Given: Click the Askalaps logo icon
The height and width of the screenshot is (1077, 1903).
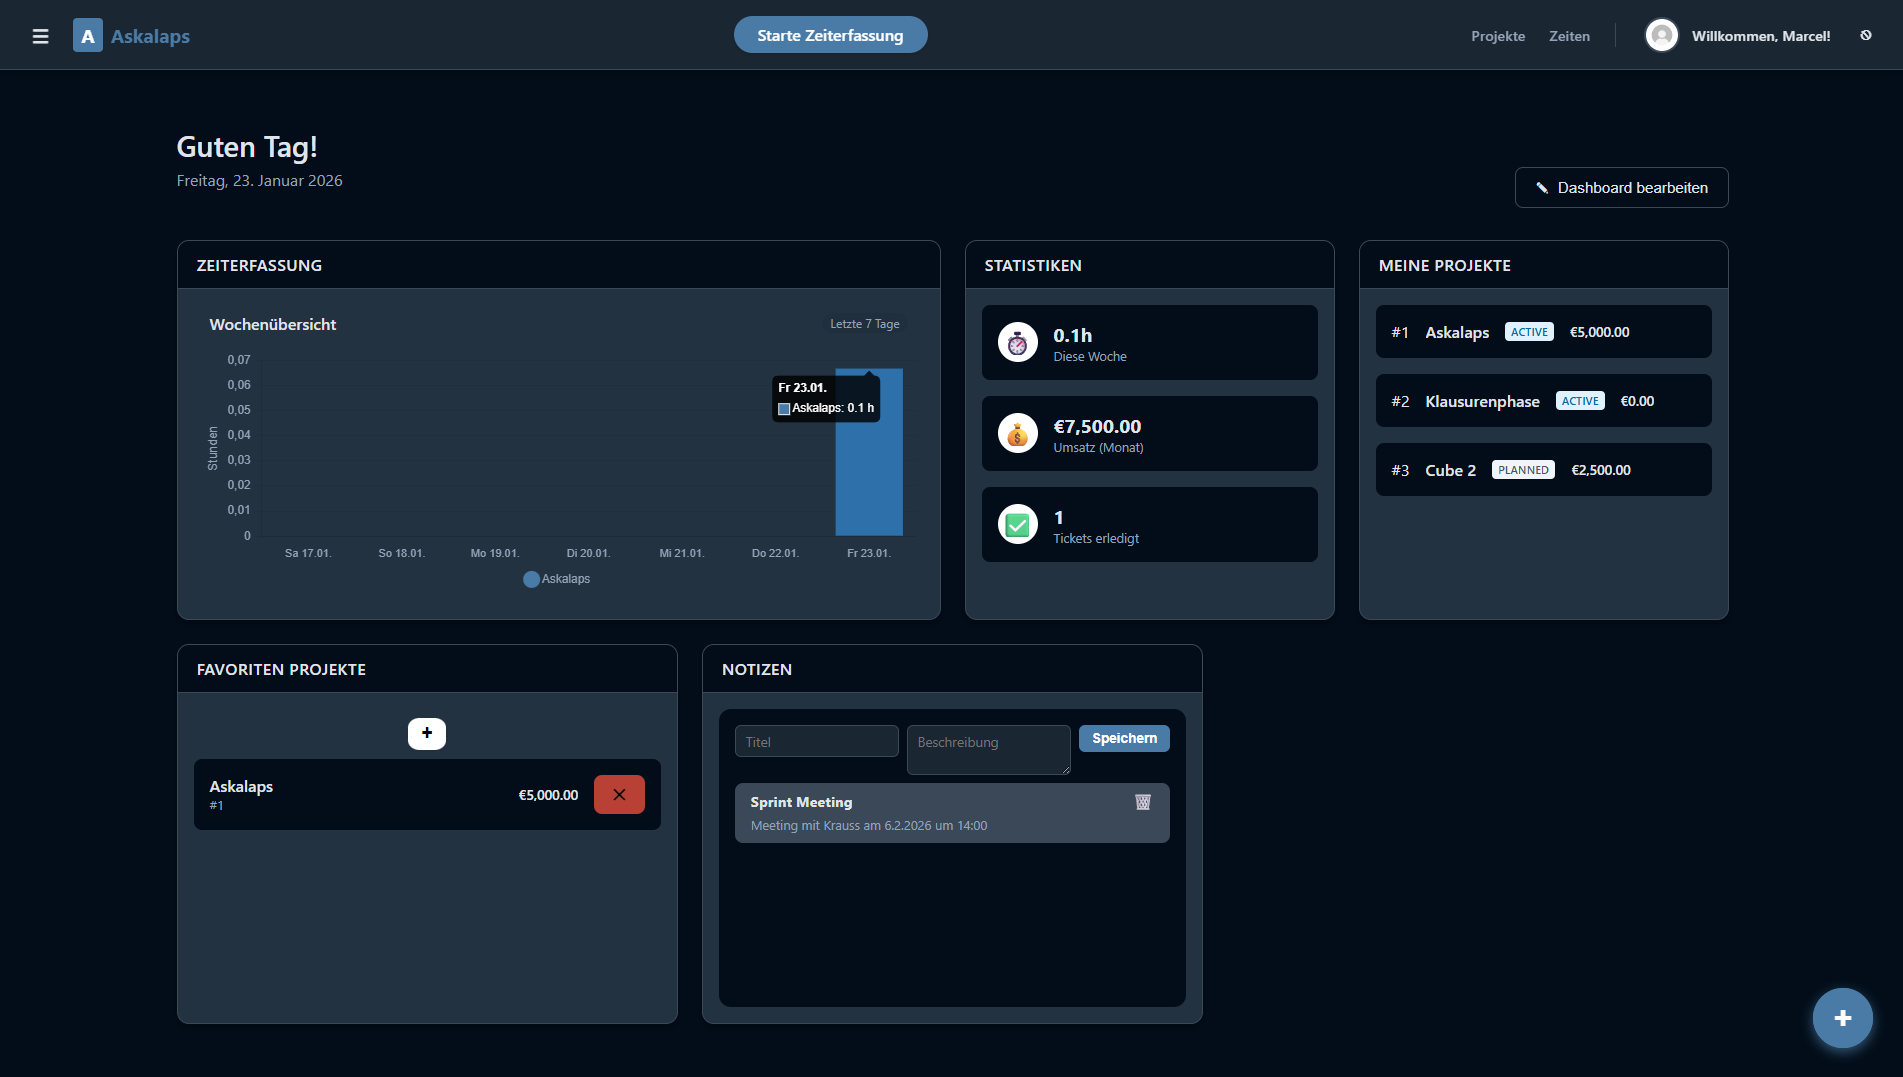Looking at the screenshot, I should 87,35.
